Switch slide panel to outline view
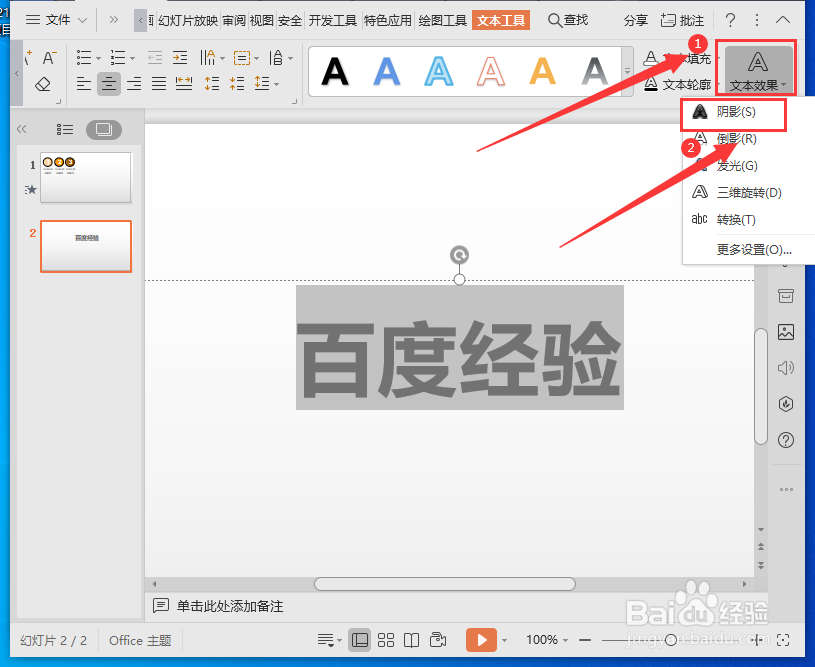Screen dimensions: 815x667 pos(65,129)
